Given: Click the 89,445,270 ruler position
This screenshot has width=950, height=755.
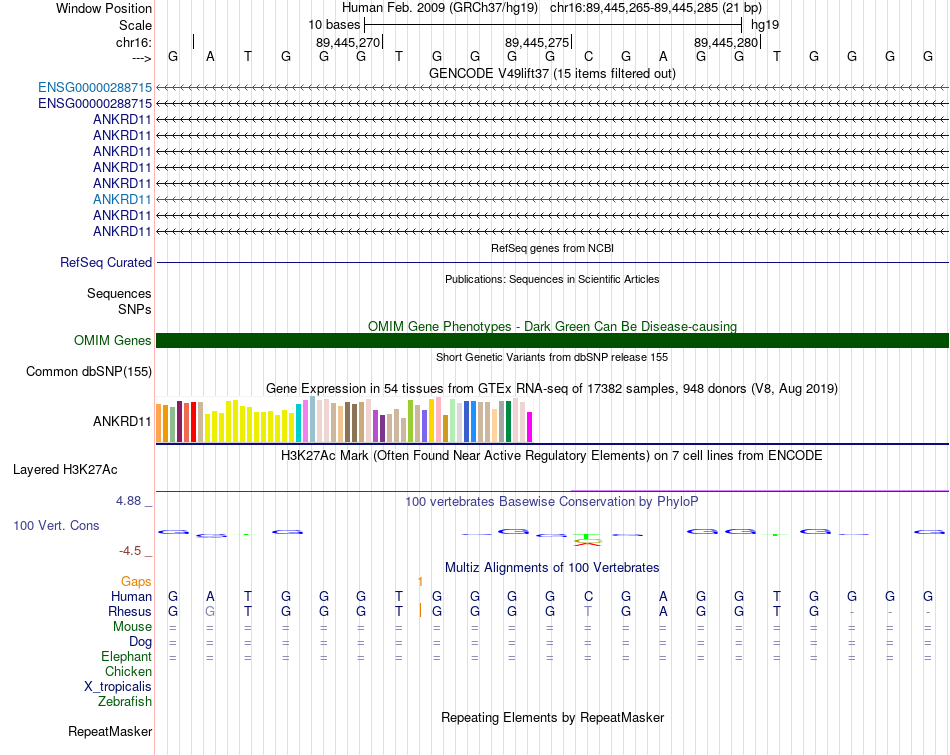Looking at the screenshot, I should pos(348,42).
